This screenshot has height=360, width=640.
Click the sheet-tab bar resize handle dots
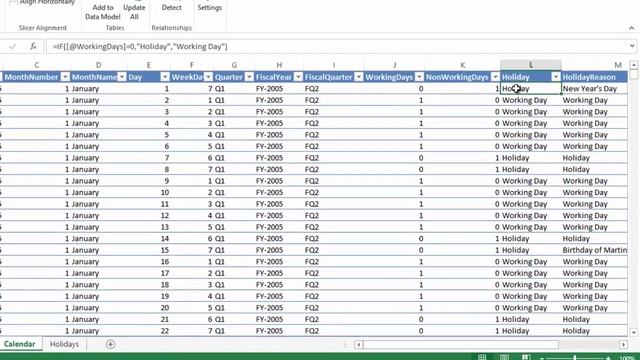click(345, 344)
